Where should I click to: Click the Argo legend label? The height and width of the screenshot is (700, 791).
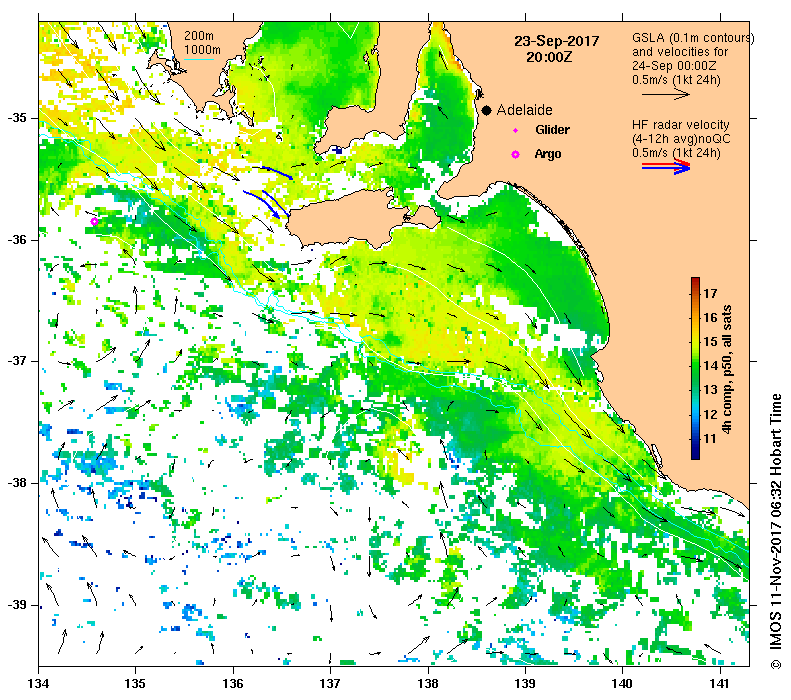coord(548,154)
